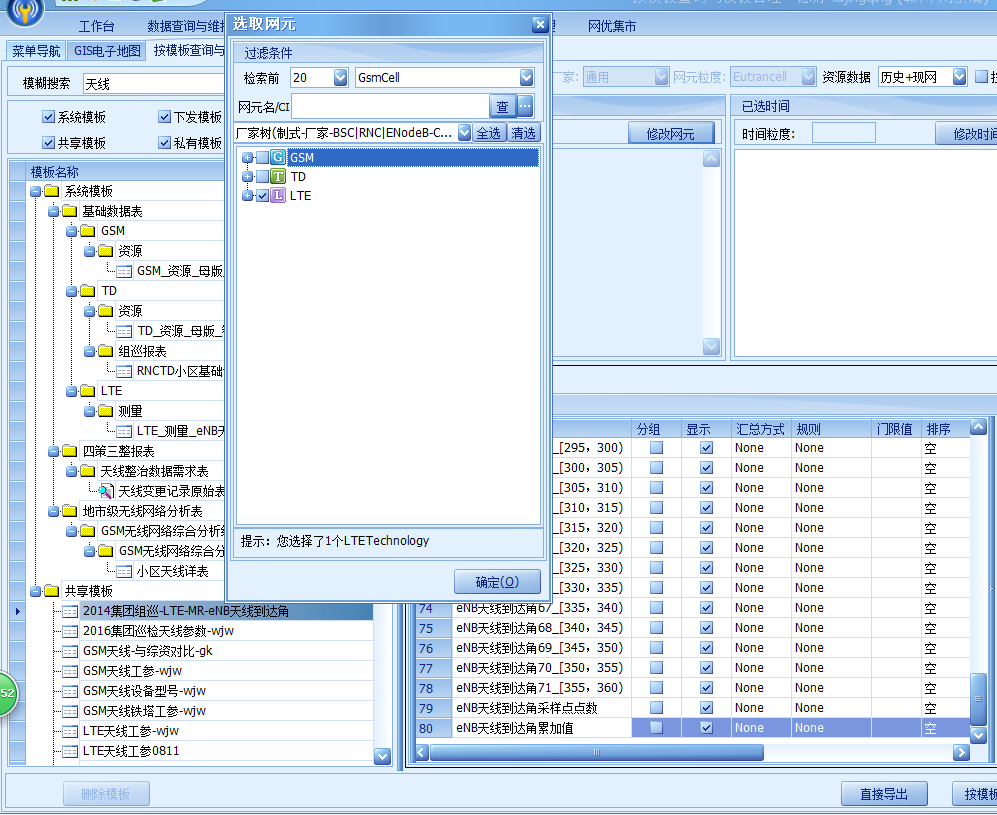The image size is (997, 815).
Task: Check the TD checkbox in dialog tree
Action: [262, 176]
